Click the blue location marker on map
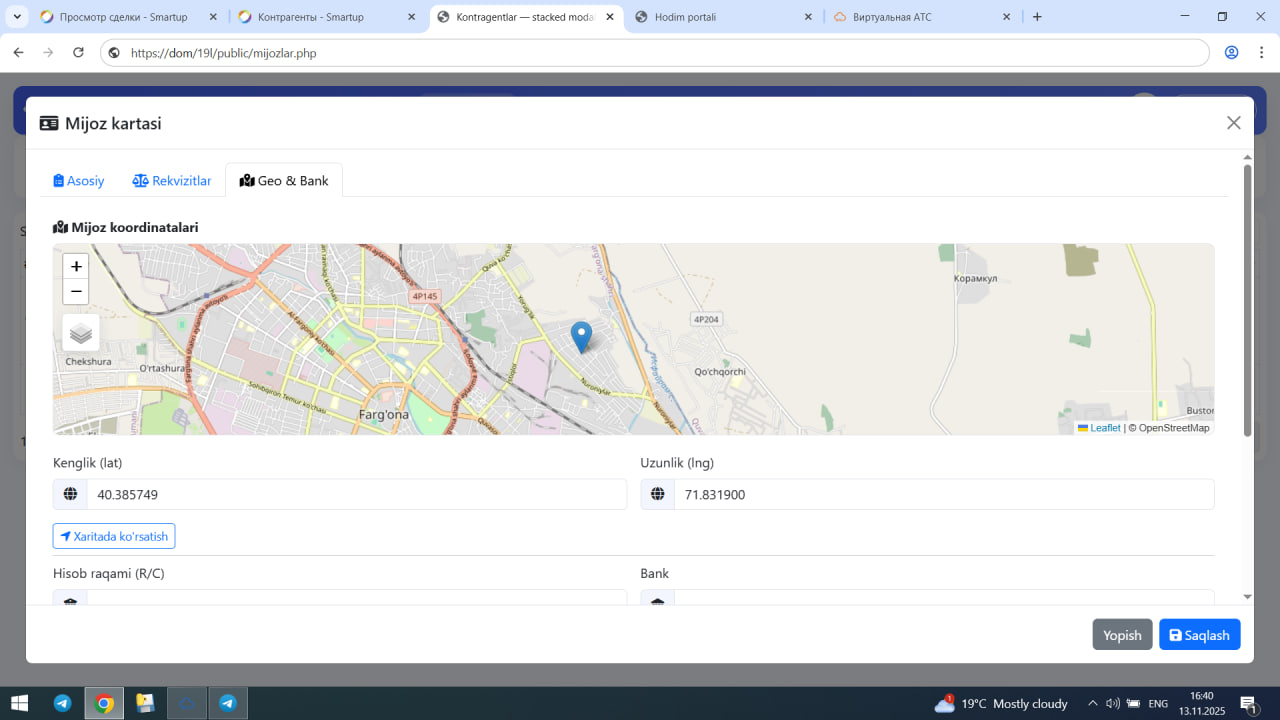1280x720 pixels. pos(581,336)
